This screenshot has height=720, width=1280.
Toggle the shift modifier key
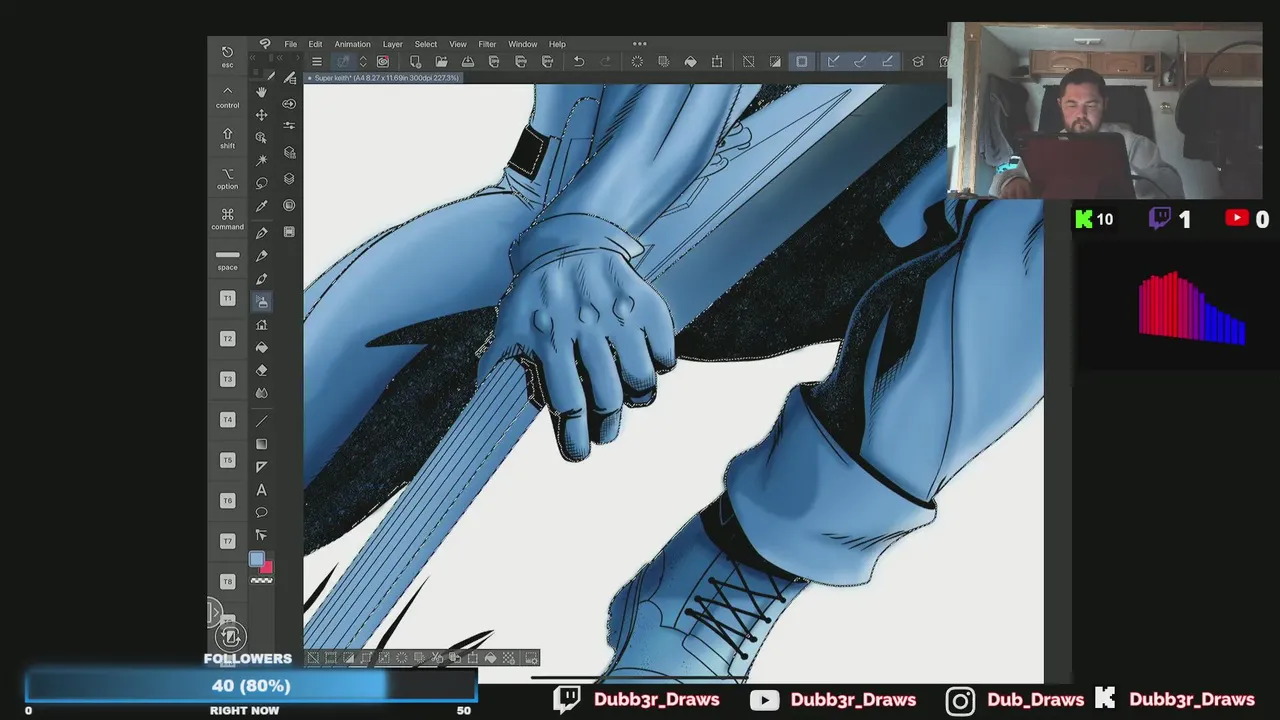(227, 138)
